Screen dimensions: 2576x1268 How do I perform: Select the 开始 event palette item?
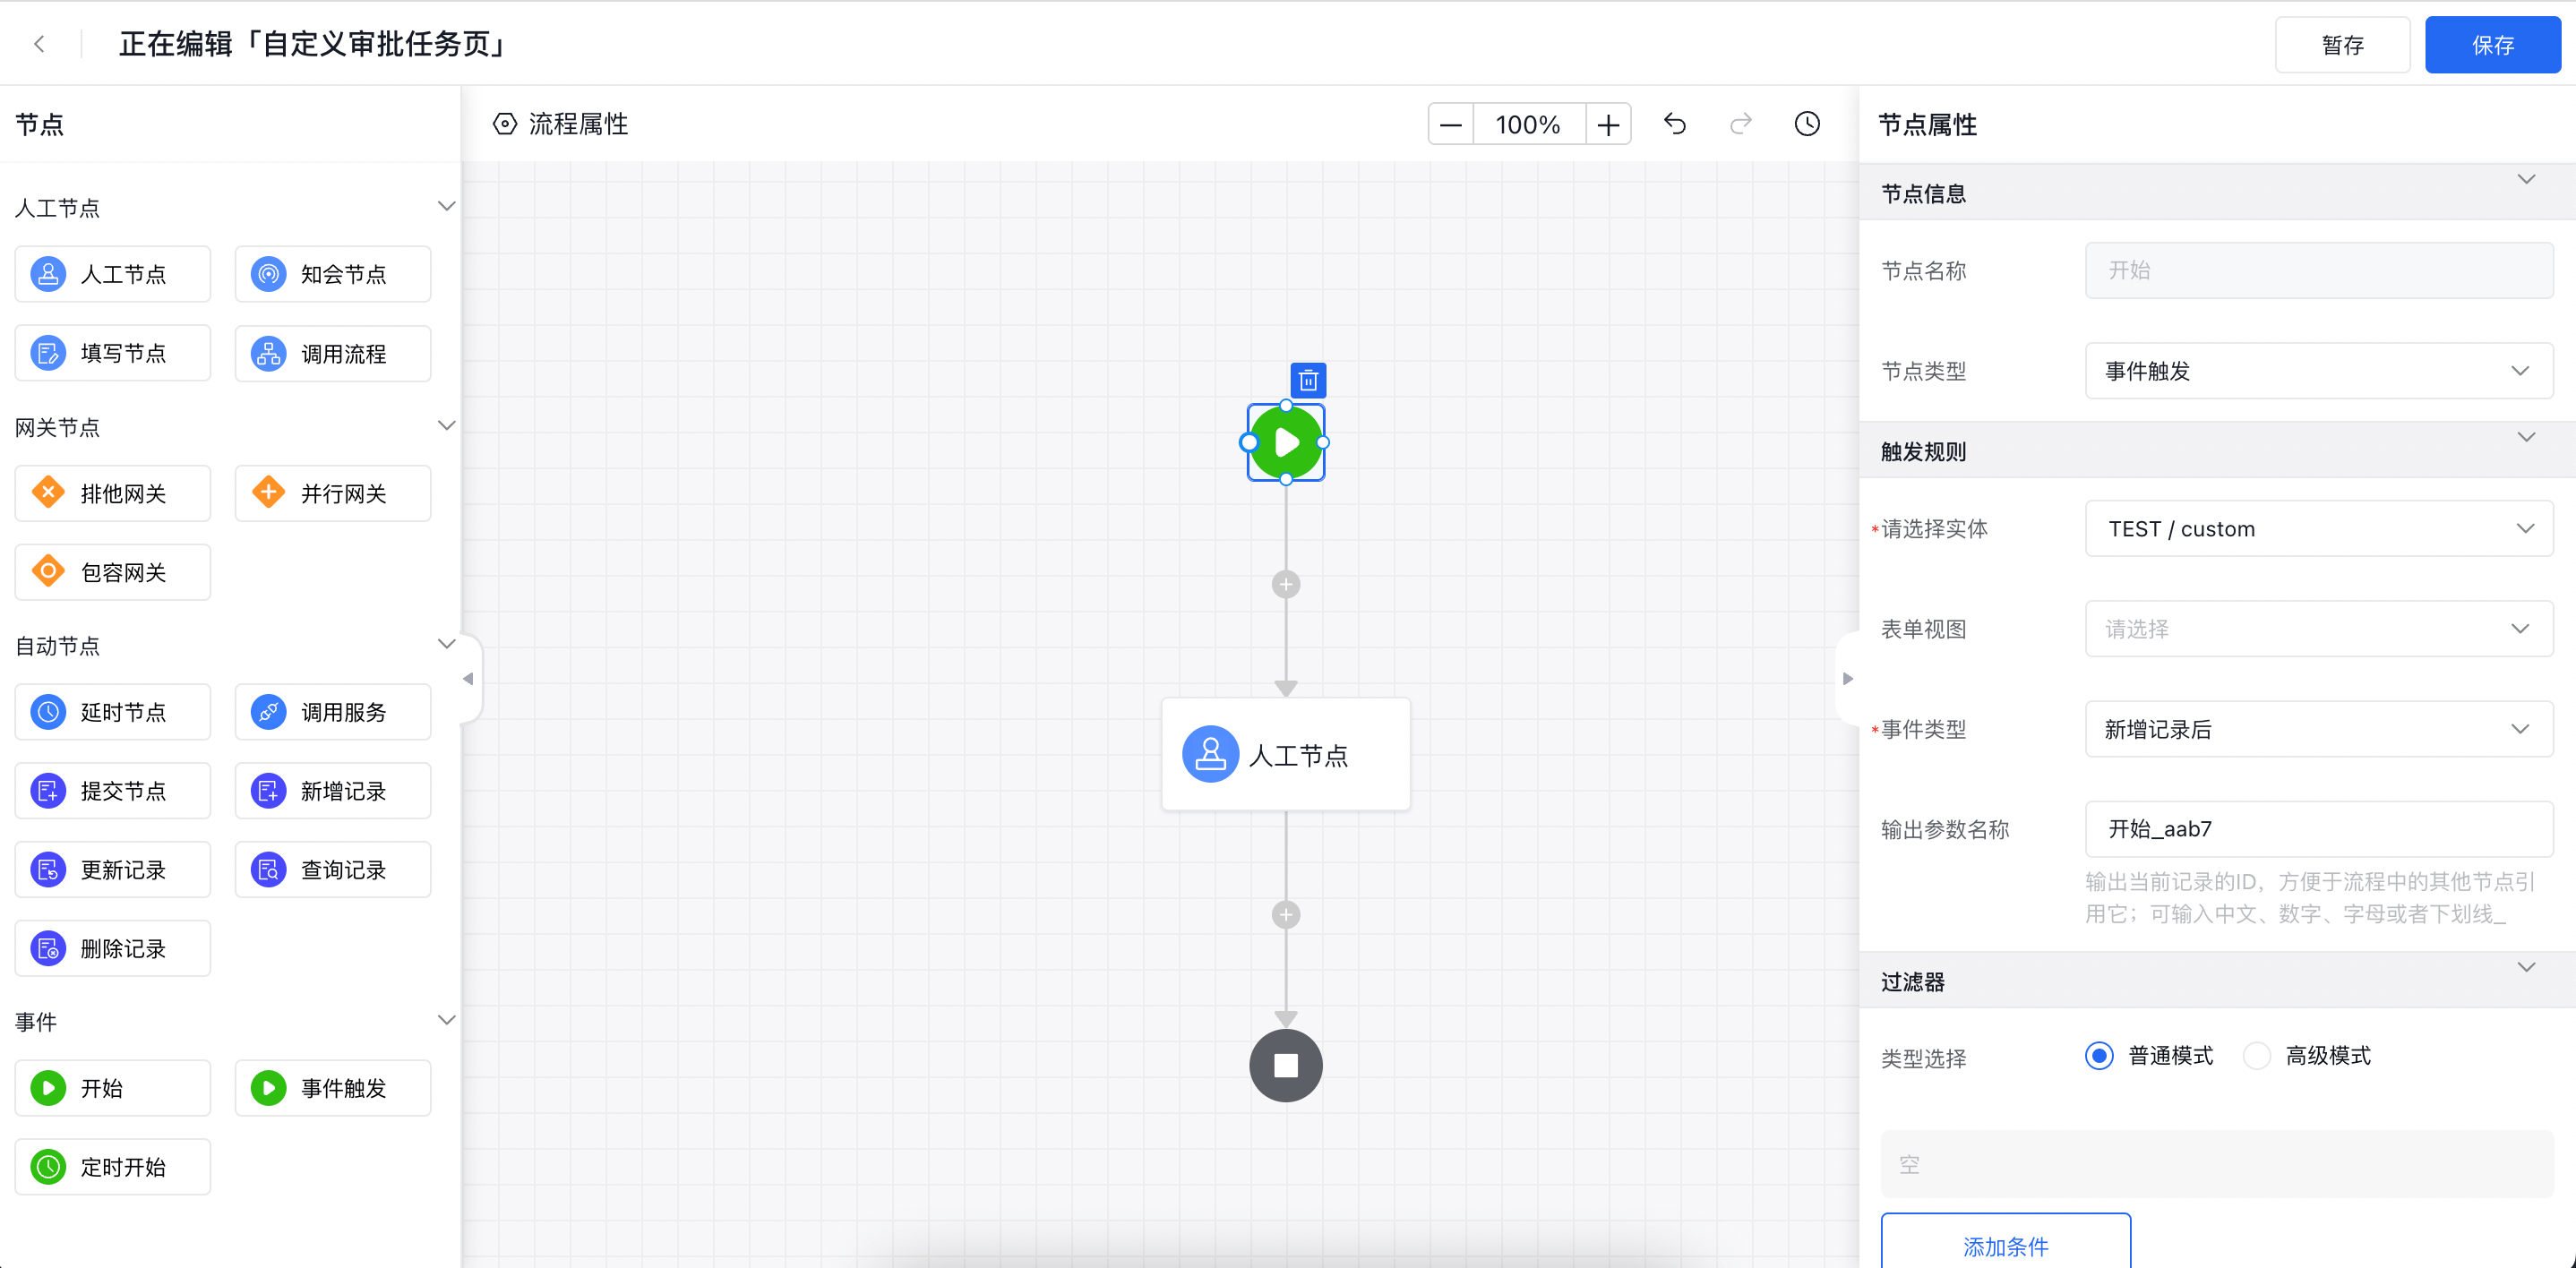[x=113, y=1088]
